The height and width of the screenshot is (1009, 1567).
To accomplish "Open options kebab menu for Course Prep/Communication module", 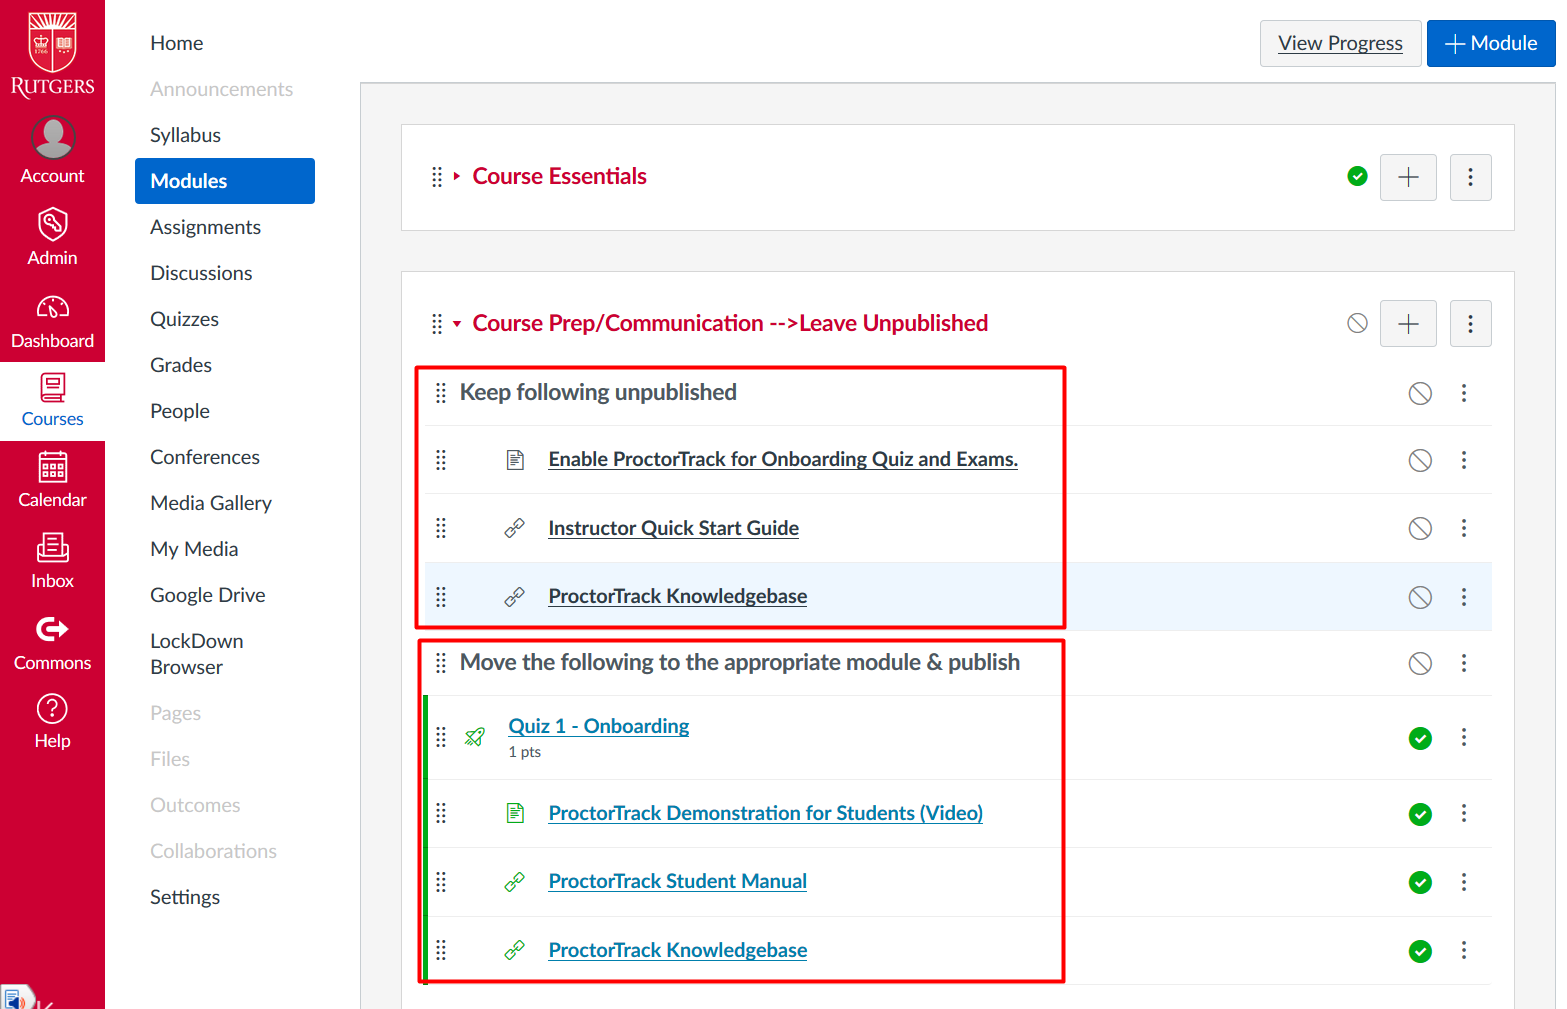I will coord(1470,324).
